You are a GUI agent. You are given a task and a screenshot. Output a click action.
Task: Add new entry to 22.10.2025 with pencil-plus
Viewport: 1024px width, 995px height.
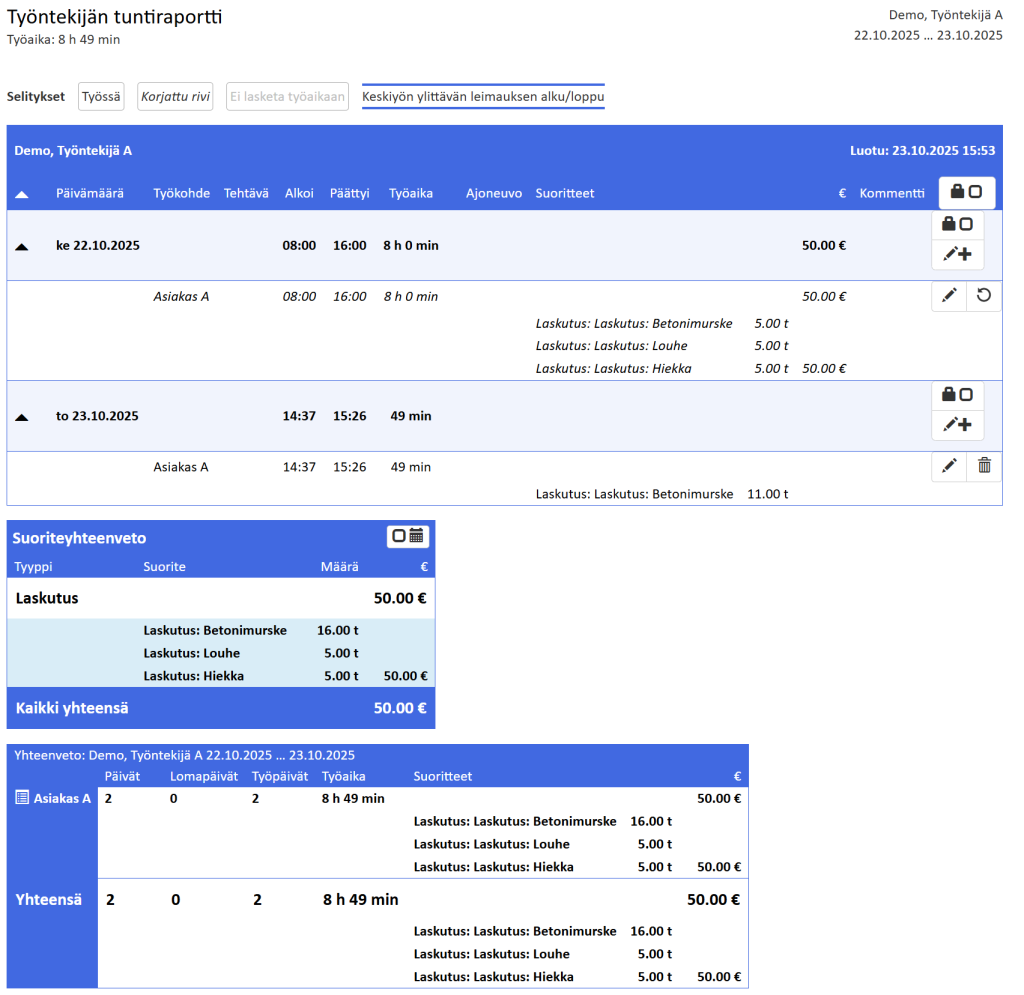coord(958,255)
